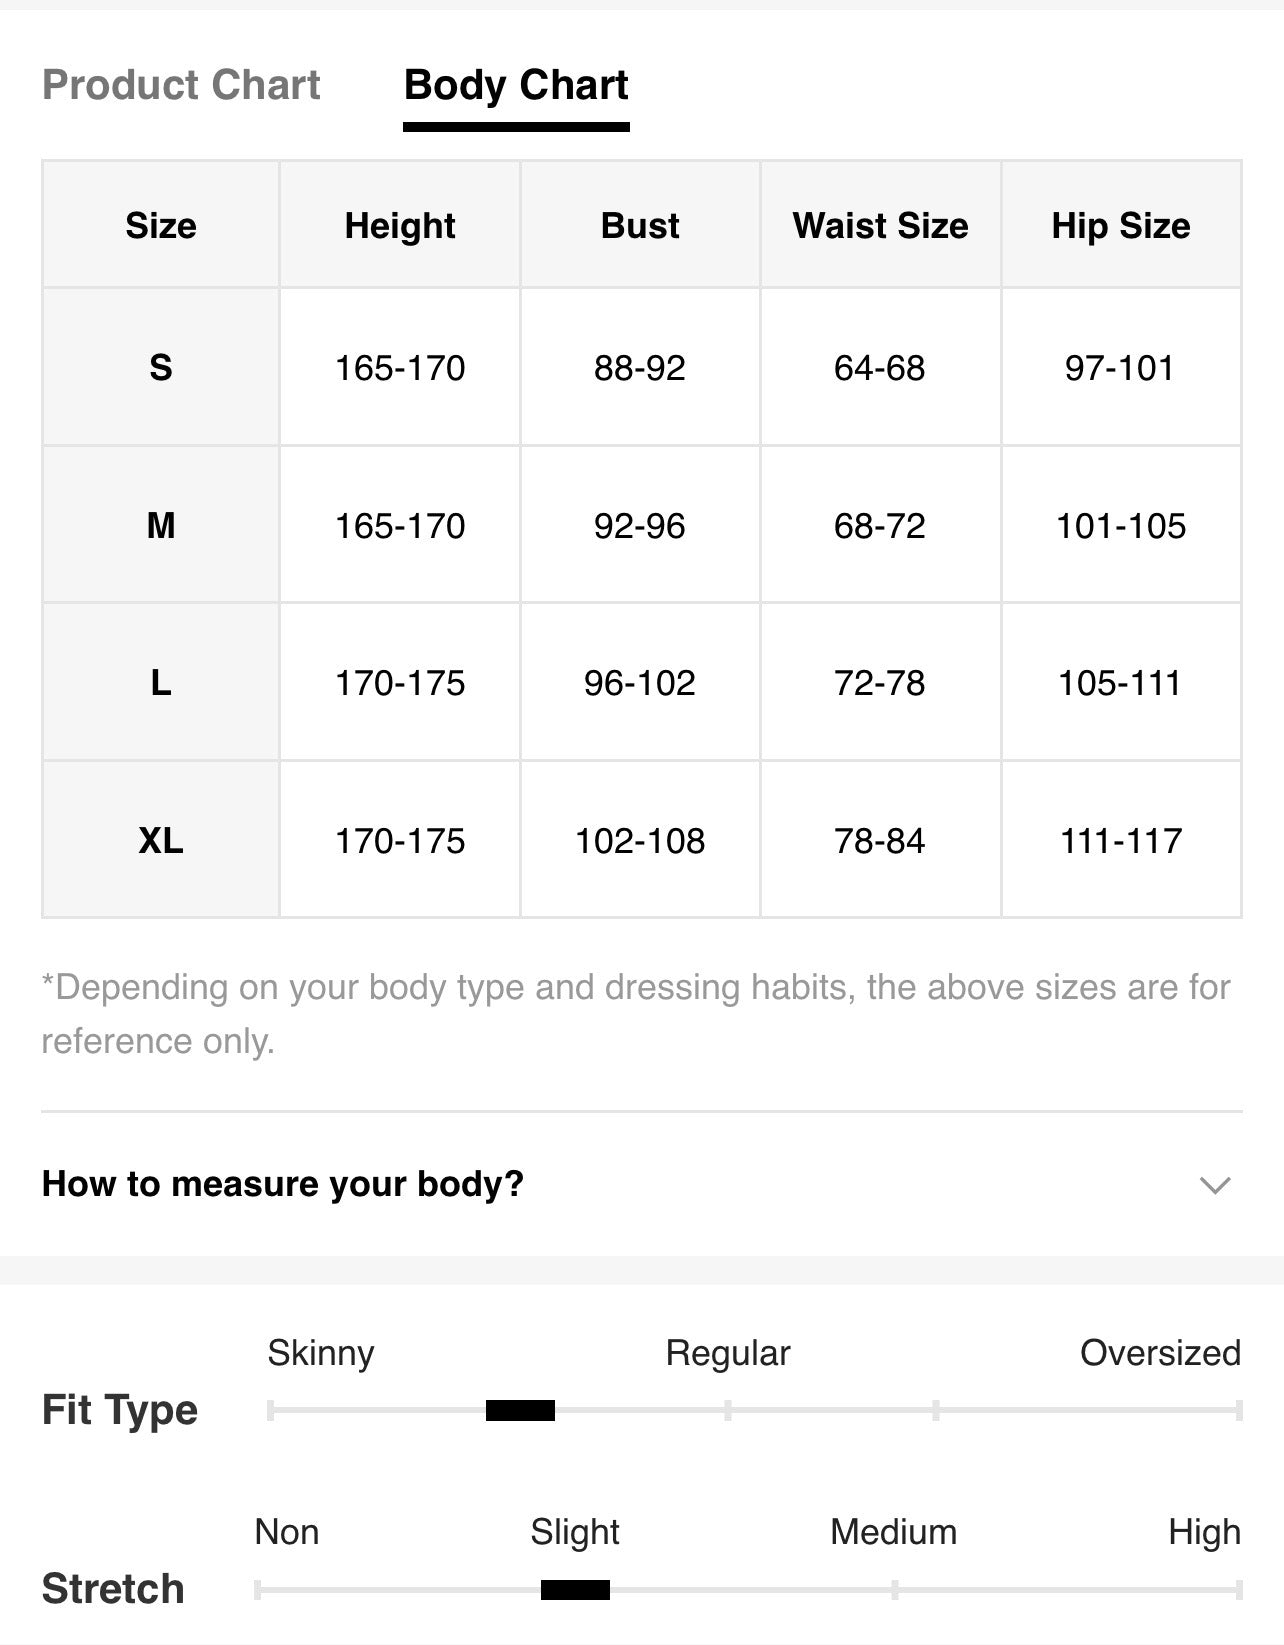Click the Skinny fit label

[321, 1353]
